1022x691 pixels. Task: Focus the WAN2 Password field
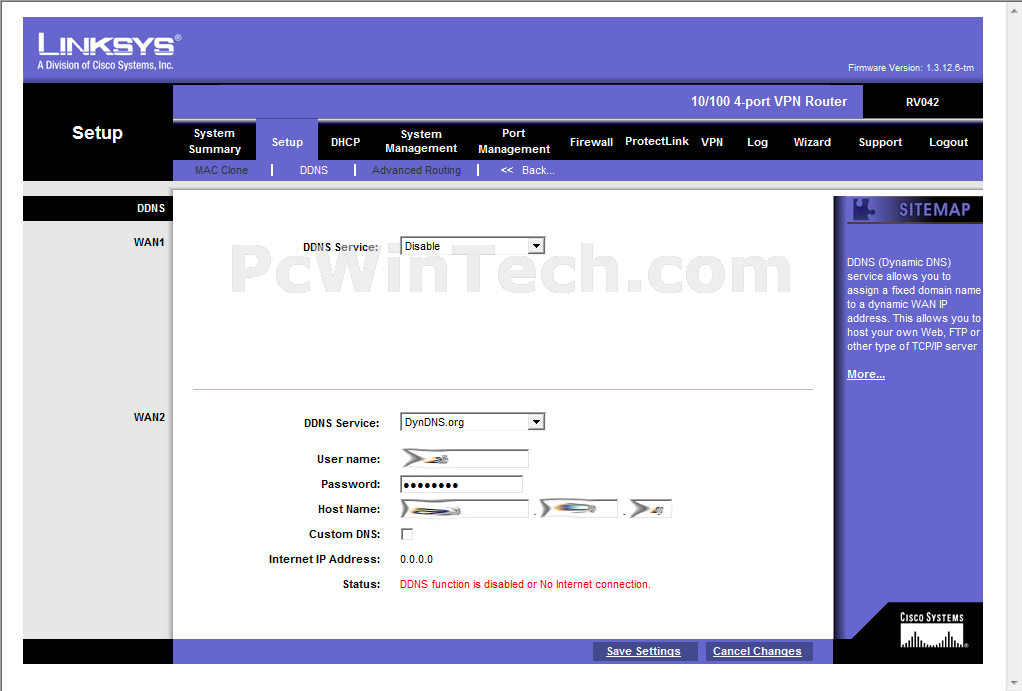pos(461,484)
